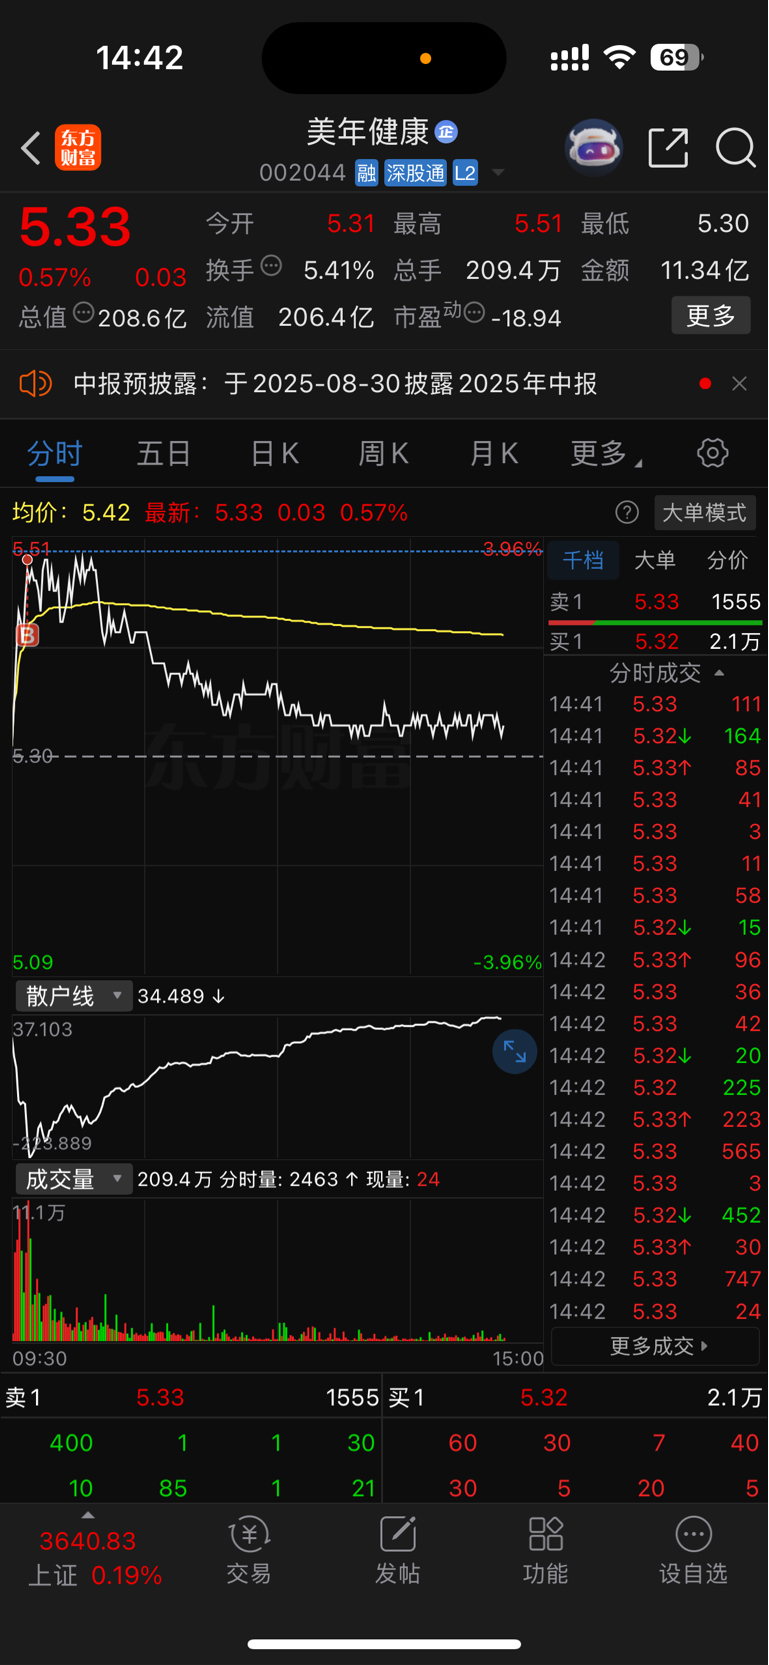Tap the battery indicator in status bar
Screen dimensions: 769x1665
pyautogui.click(x=676, y=57)
